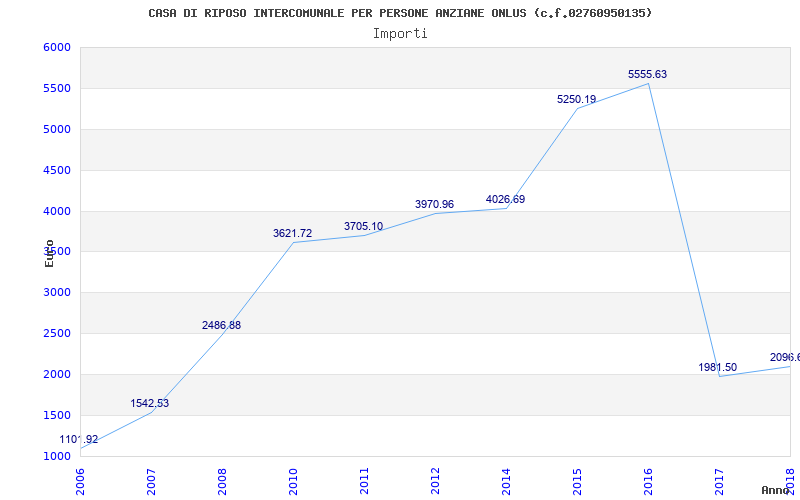Click the y-axis value 5000
Image resolution: width=800 pixels, height=500 pixels.
[x=57, y=129]
